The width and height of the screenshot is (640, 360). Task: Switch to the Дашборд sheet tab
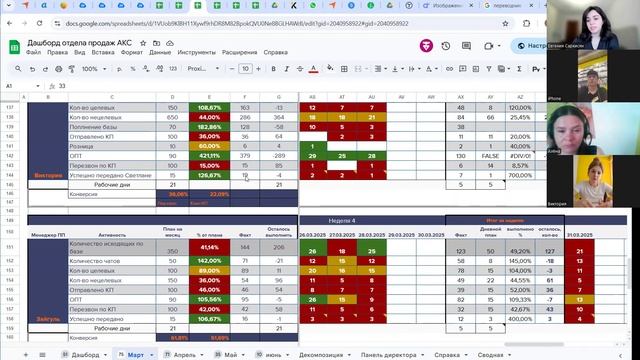(x=85, y=355)
